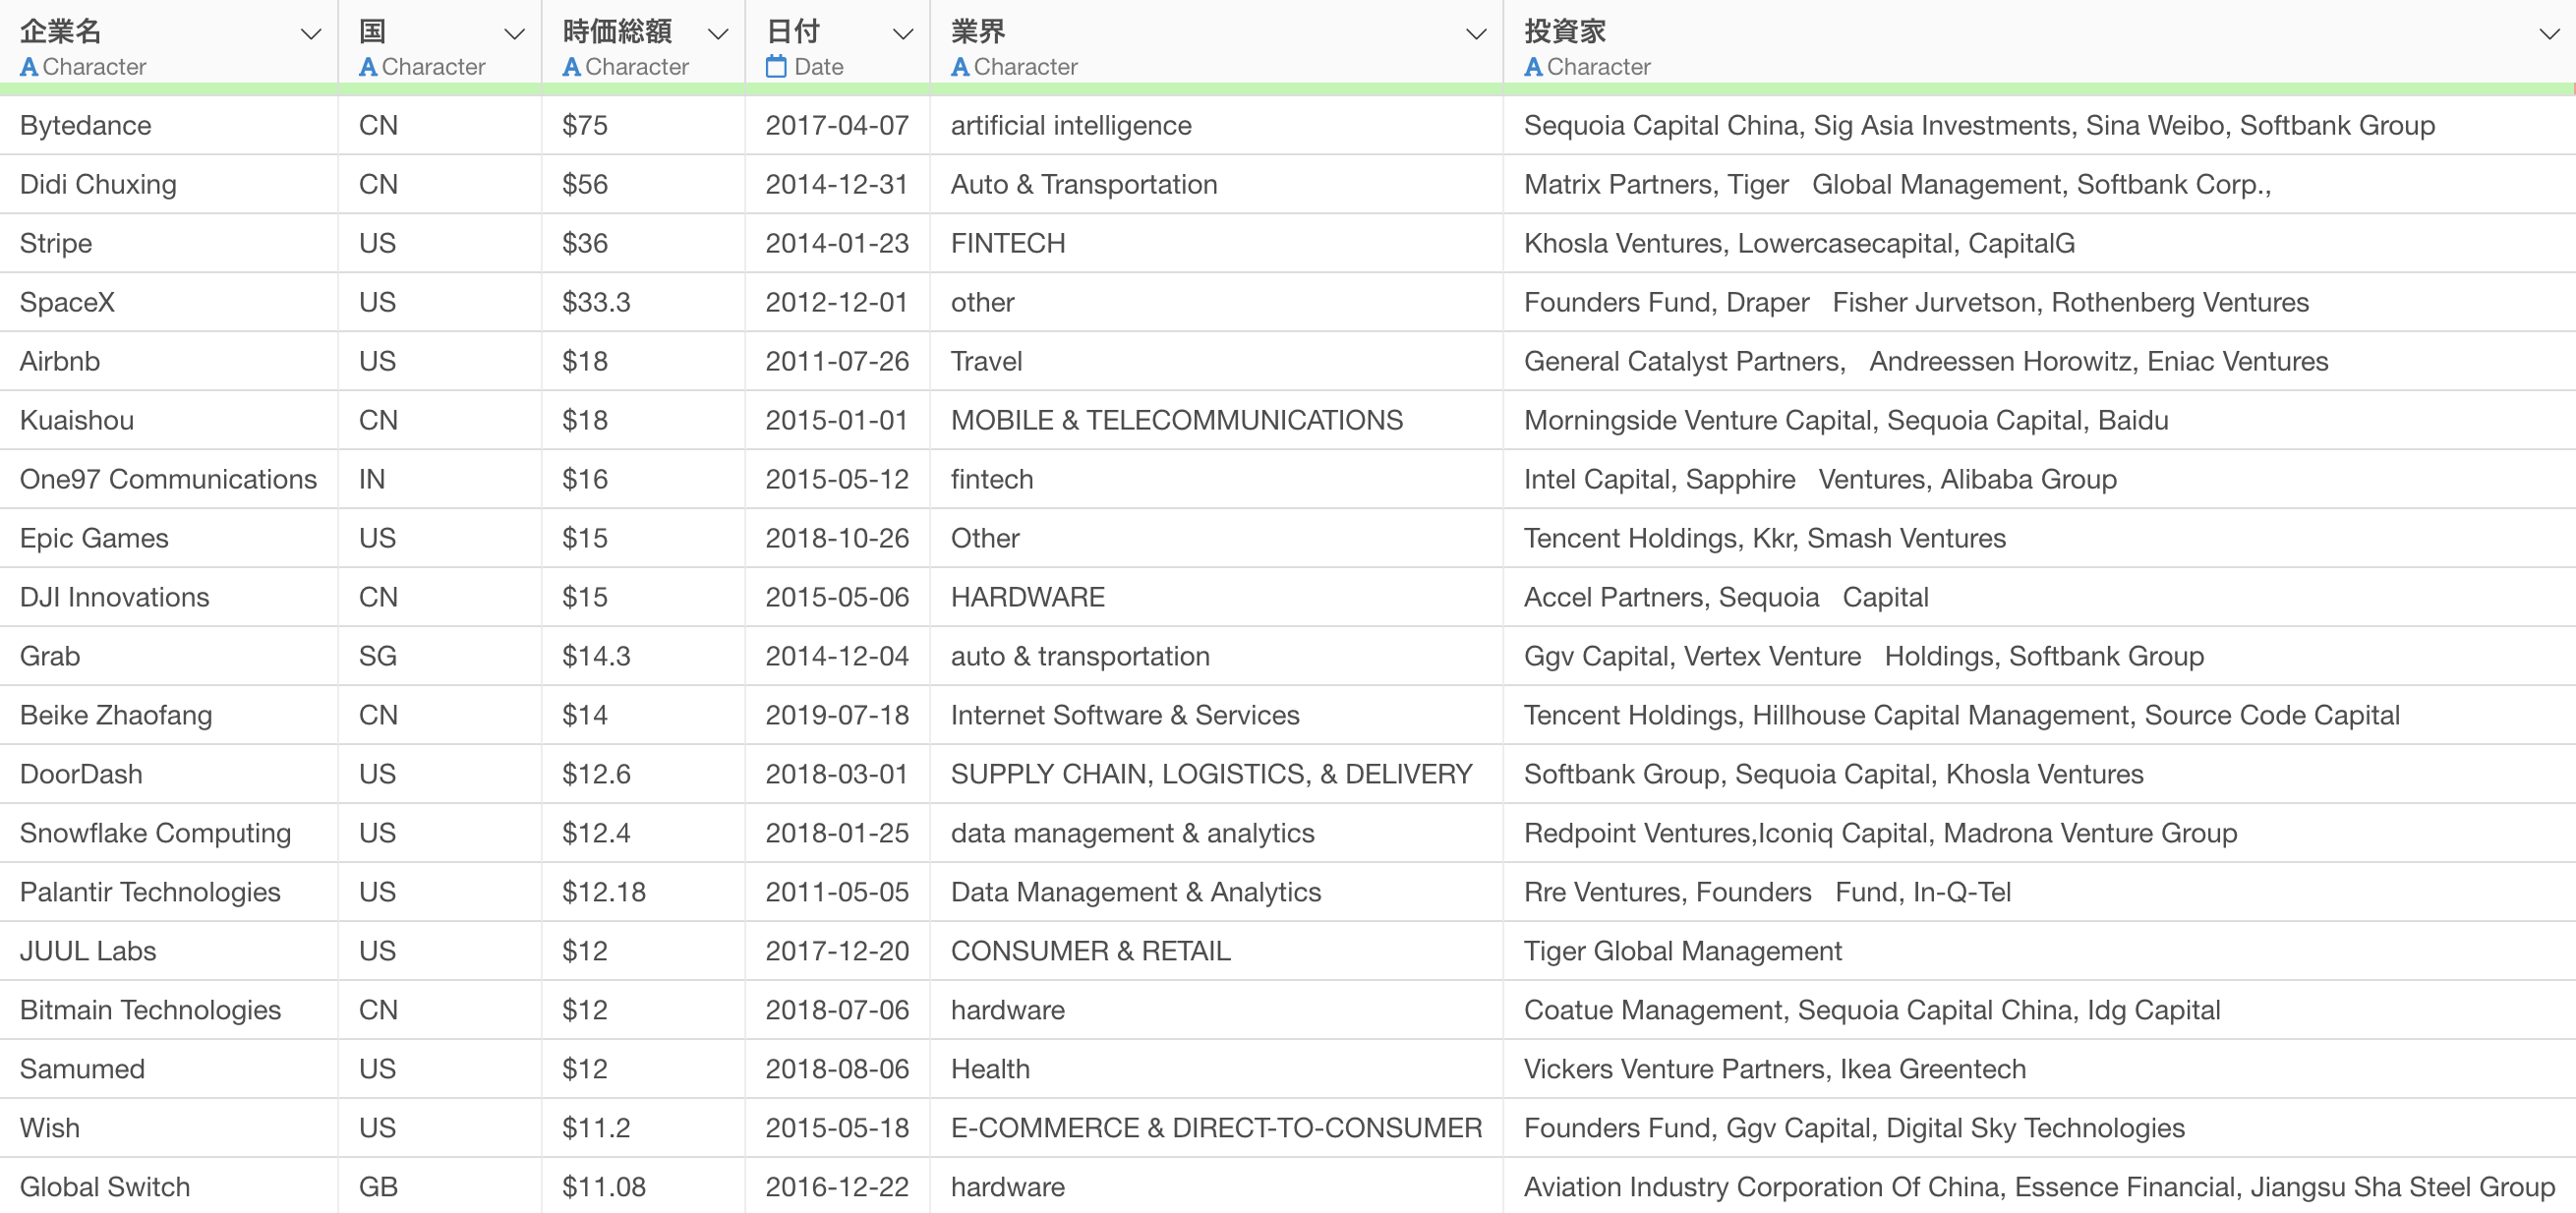Click the artificial intelligence industry cell
The width and height of the screenshot is (2576, 1213).
click(1216, 125)
